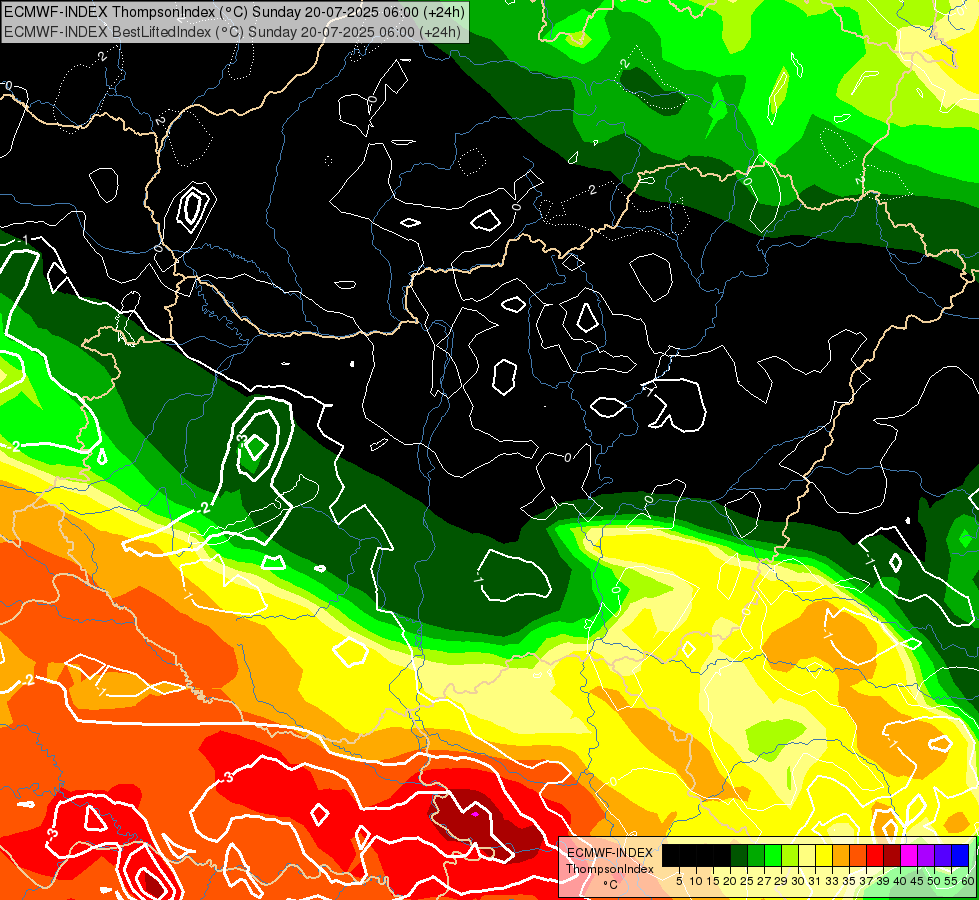This screenshot has width=979, height=900.
Task: Click the legend tick value 15
Action: pos(714,881)
